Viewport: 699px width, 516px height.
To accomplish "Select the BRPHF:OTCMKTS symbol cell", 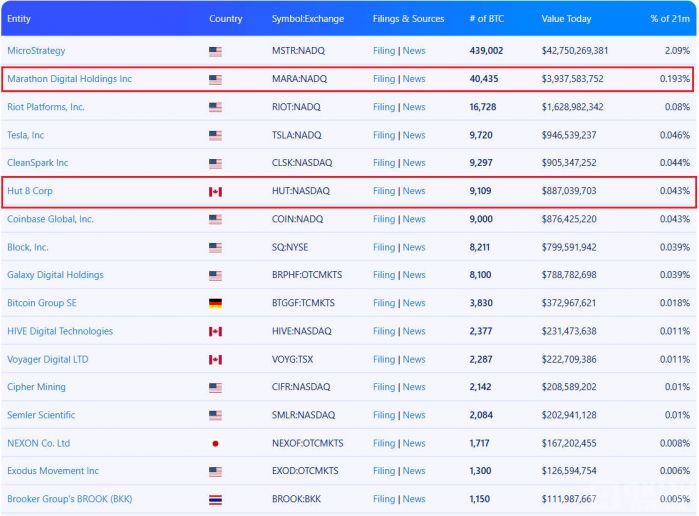I will [307, 275].
